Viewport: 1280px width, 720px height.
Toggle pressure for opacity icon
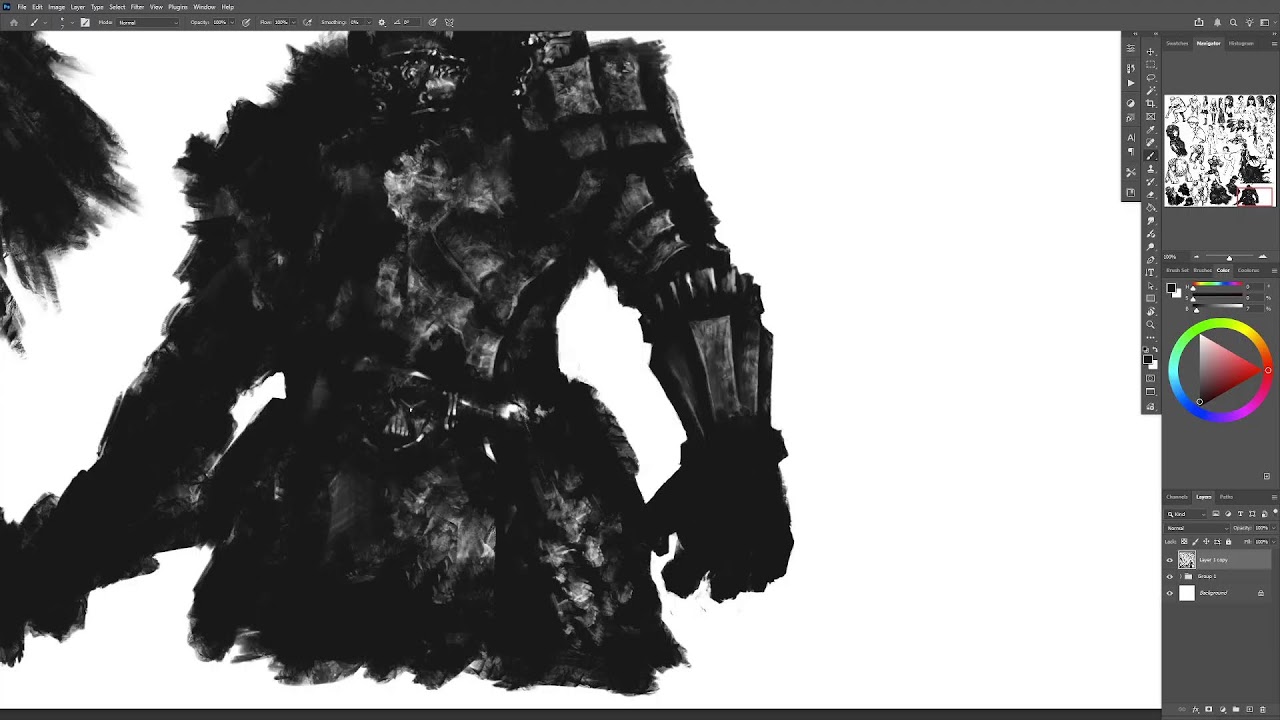pyautogui.click(x=246, y=22)
